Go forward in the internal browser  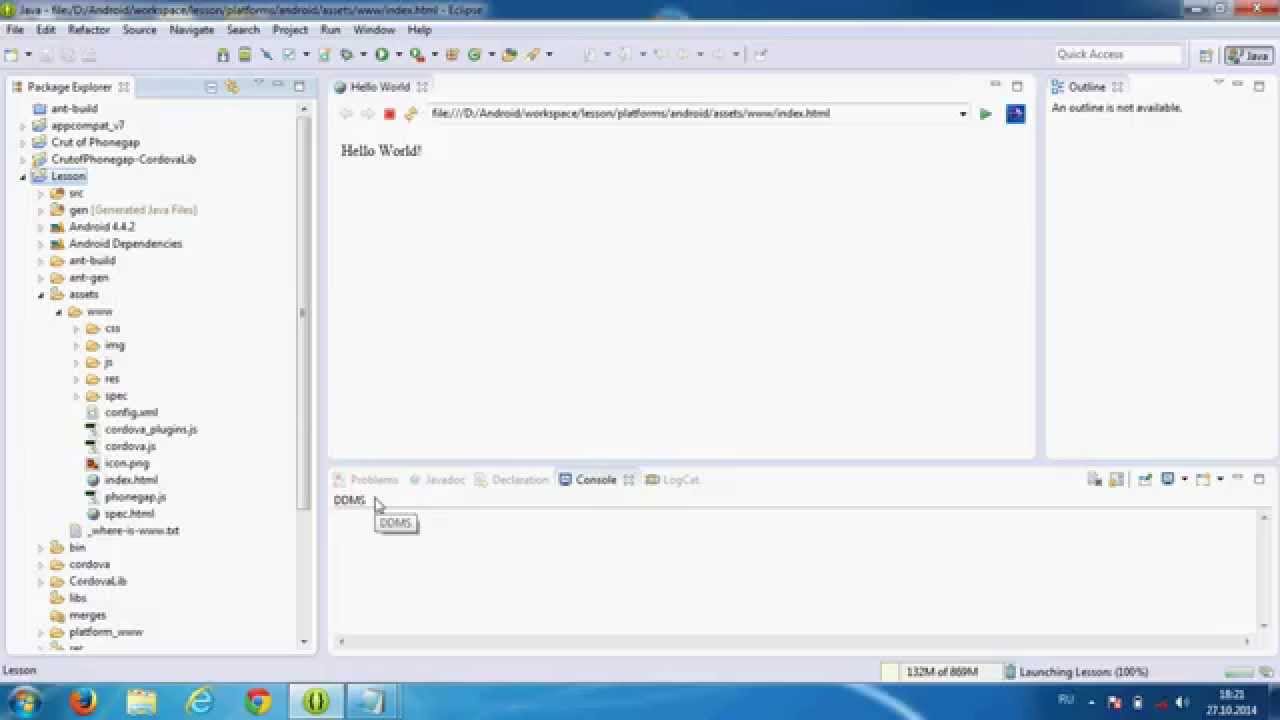point(368,114)
